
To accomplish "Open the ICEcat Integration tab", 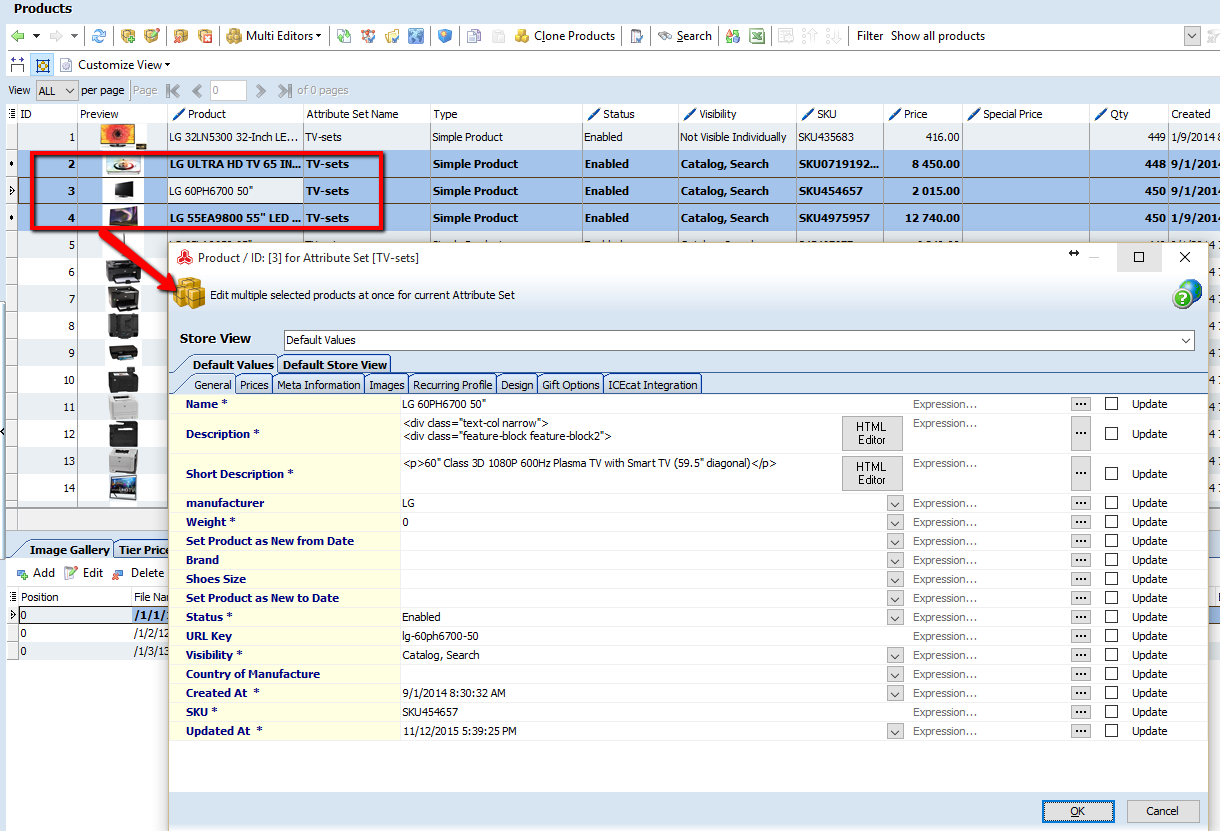I will click(x=653, y=385).
